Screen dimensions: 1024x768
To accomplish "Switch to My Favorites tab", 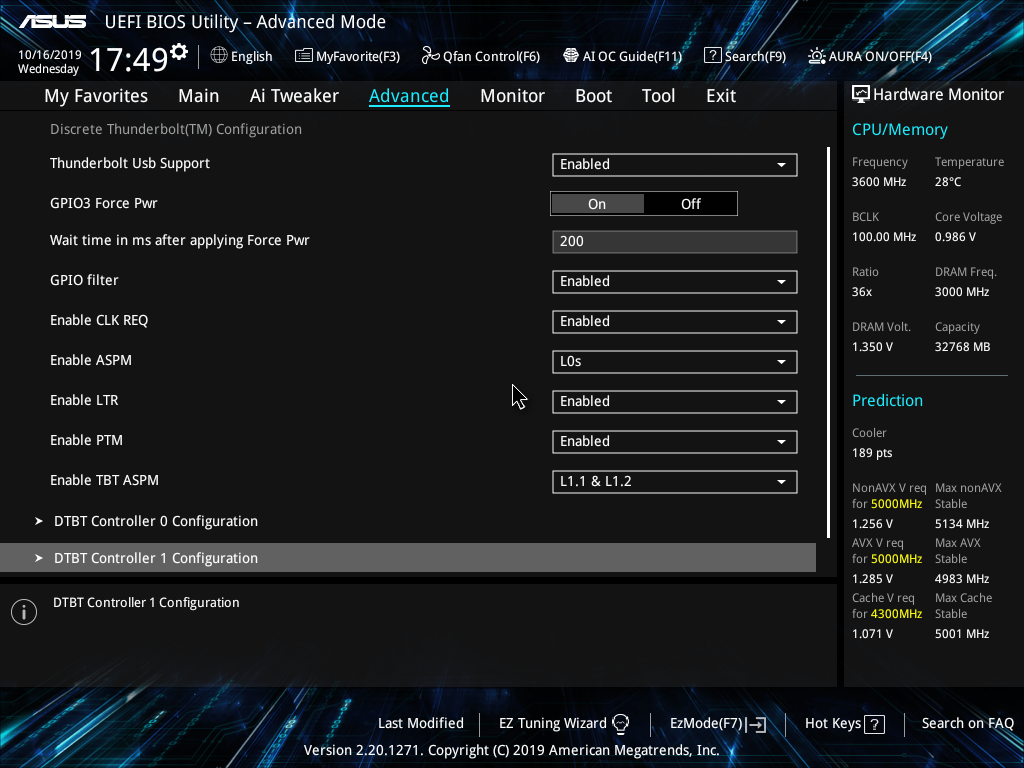I will (96, 96).
